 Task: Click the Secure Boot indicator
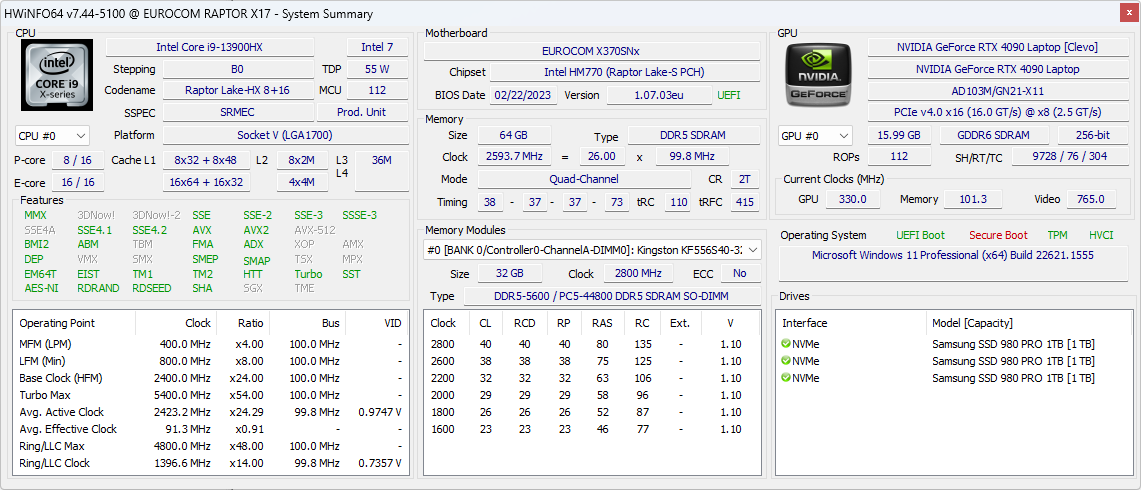click(x=998, y=235)
